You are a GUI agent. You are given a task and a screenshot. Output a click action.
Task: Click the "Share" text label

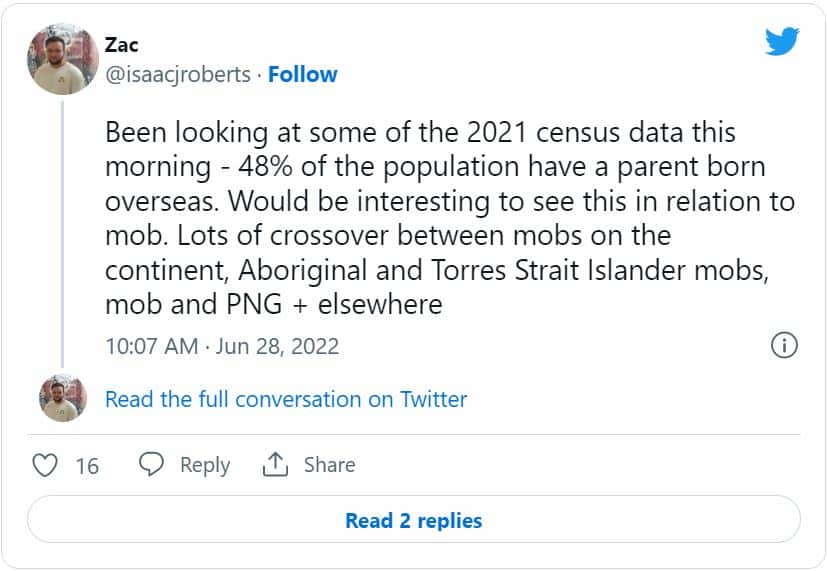329,465
